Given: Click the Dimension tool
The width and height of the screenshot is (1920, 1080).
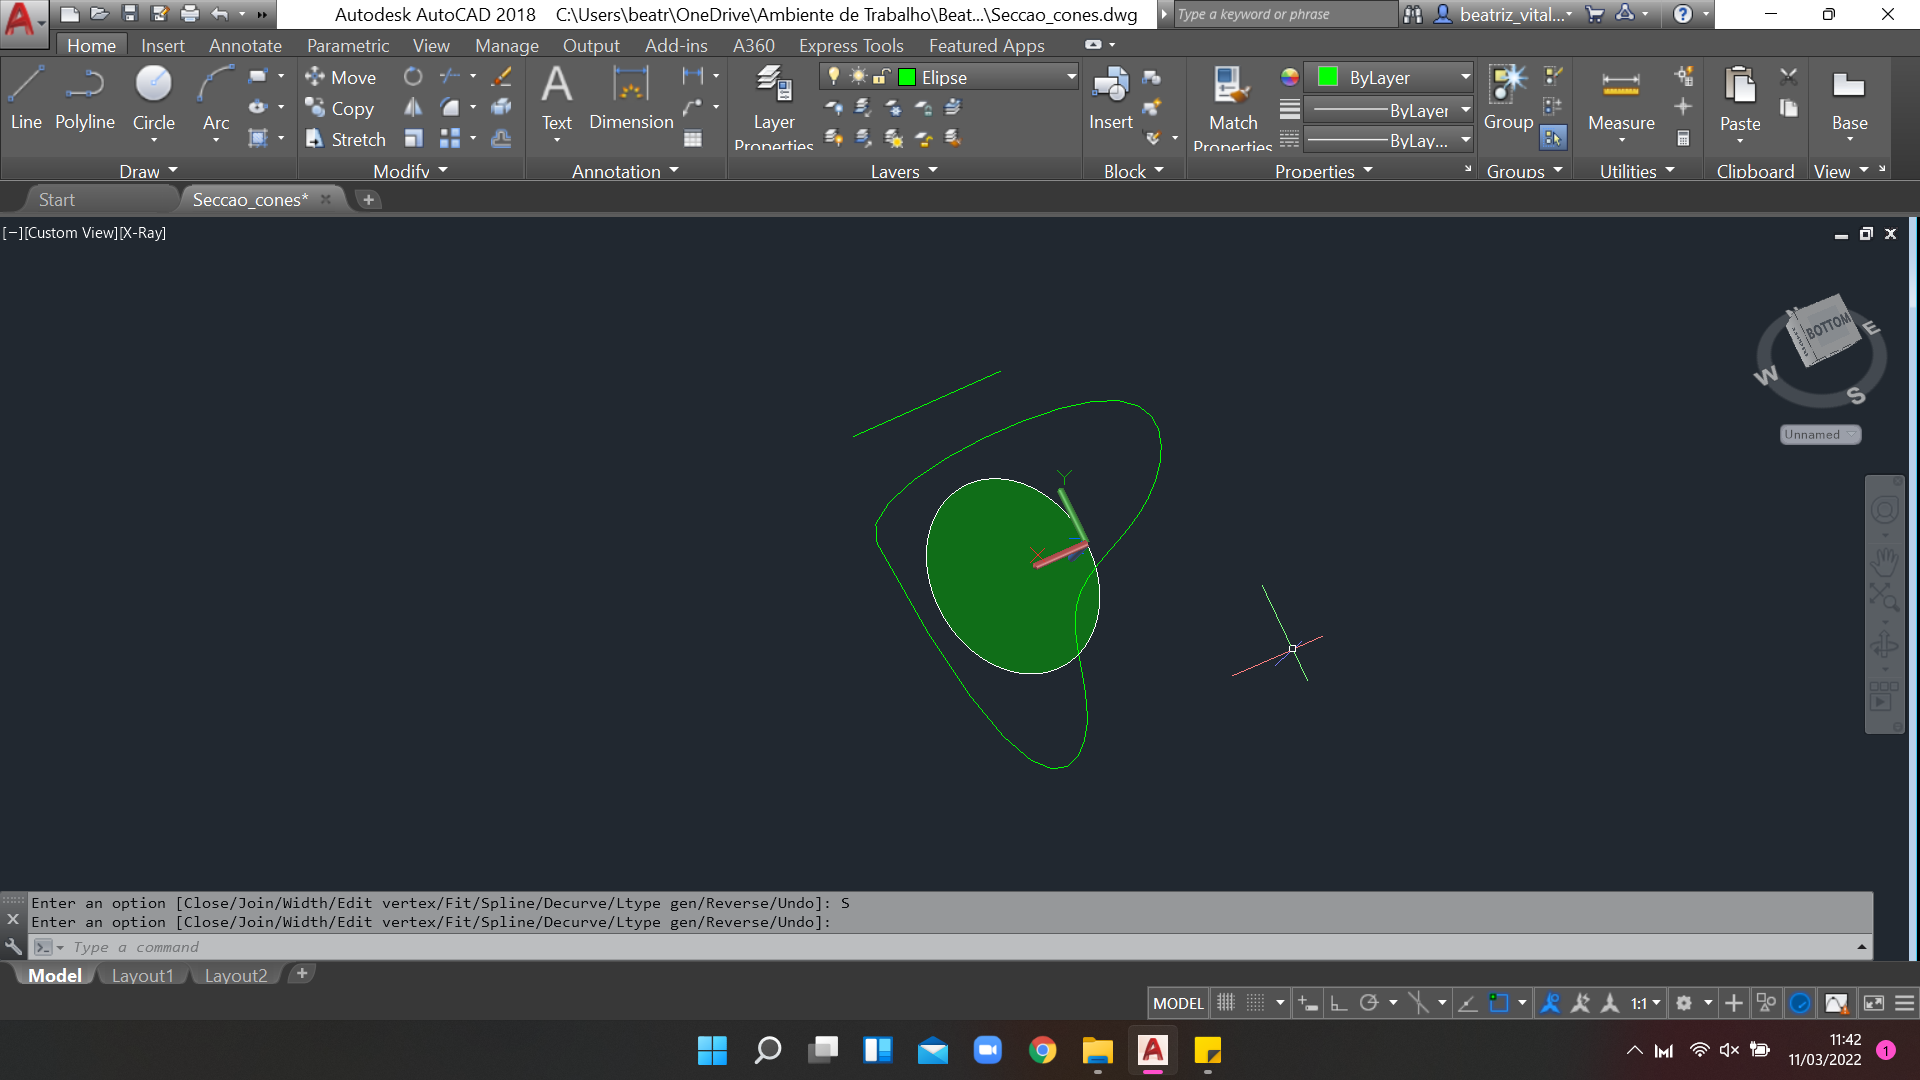Looking at the screenshot, I should pos(631,98).
